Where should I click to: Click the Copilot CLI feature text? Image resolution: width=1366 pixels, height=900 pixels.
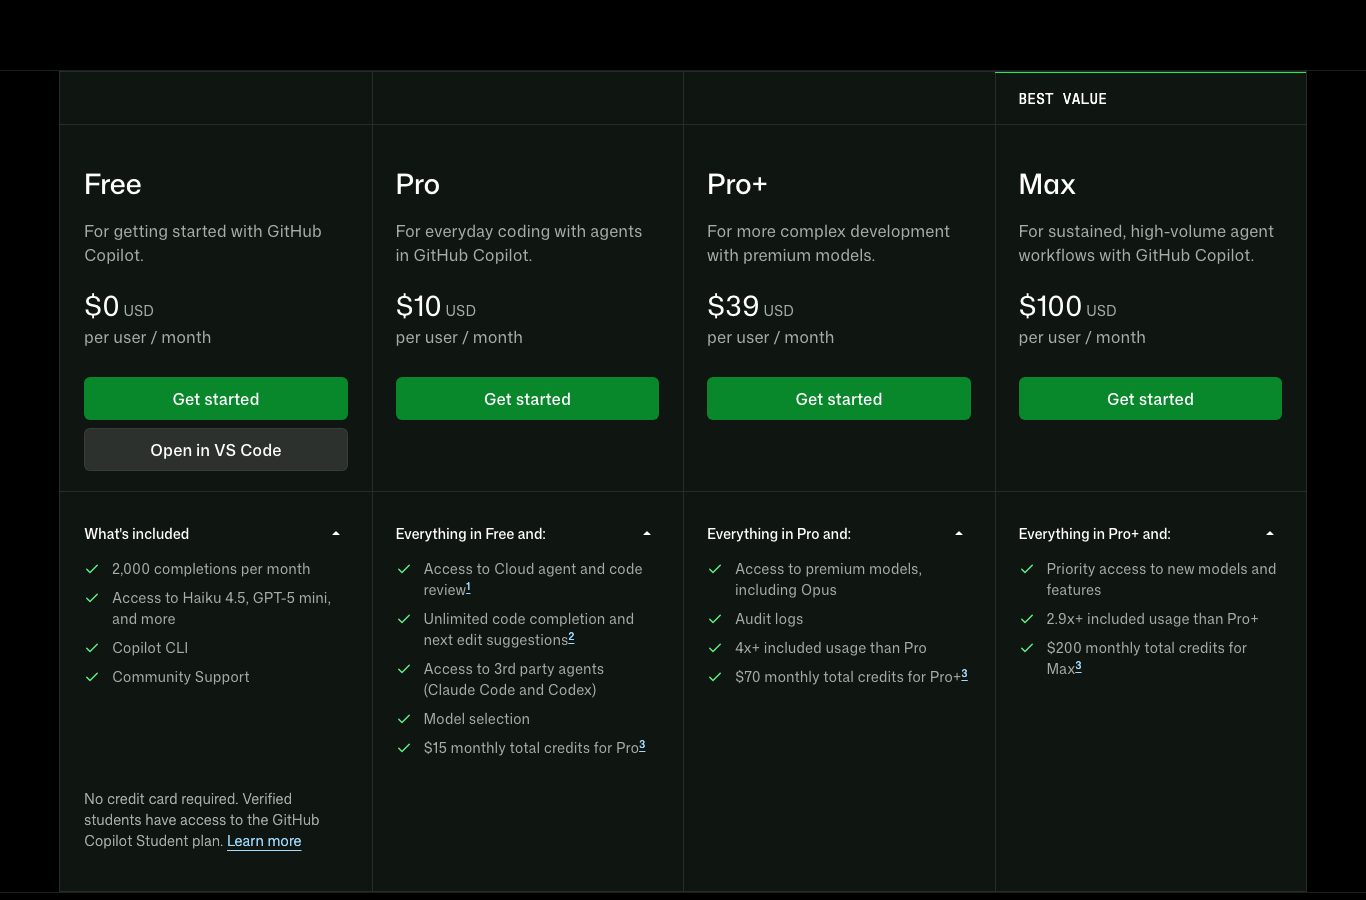click(150, 648)
